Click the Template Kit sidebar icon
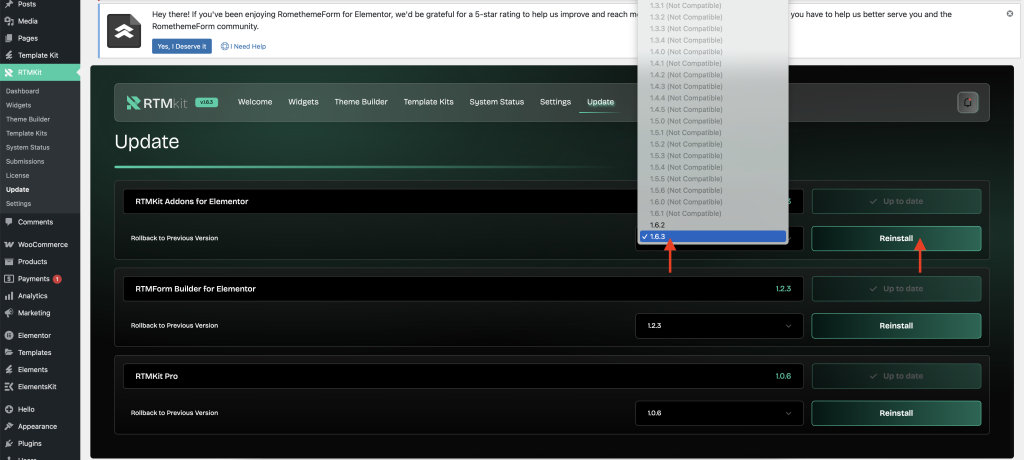 point(9,56)
